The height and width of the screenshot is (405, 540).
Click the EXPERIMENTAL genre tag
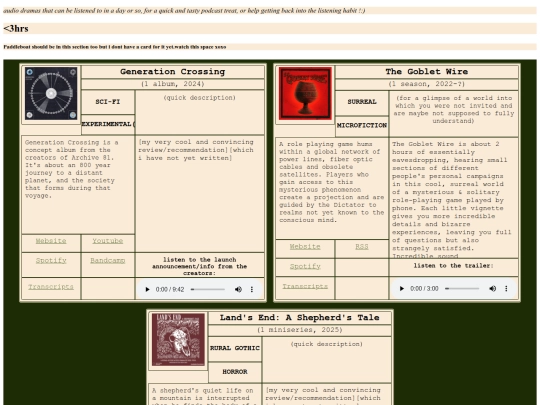tap(108, 124)
